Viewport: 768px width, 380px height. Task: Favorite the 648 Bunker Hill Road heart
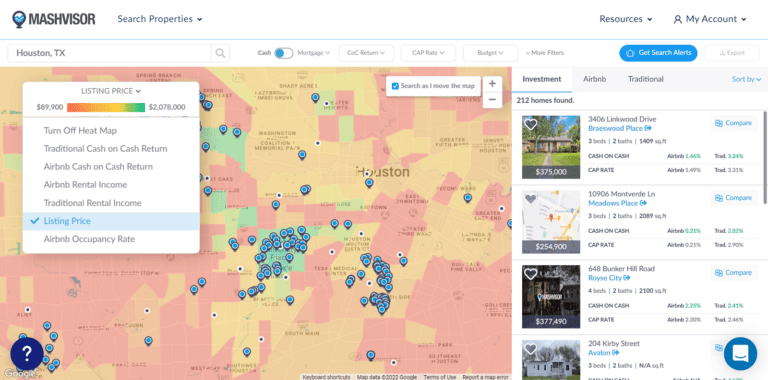tap(530, 274)
